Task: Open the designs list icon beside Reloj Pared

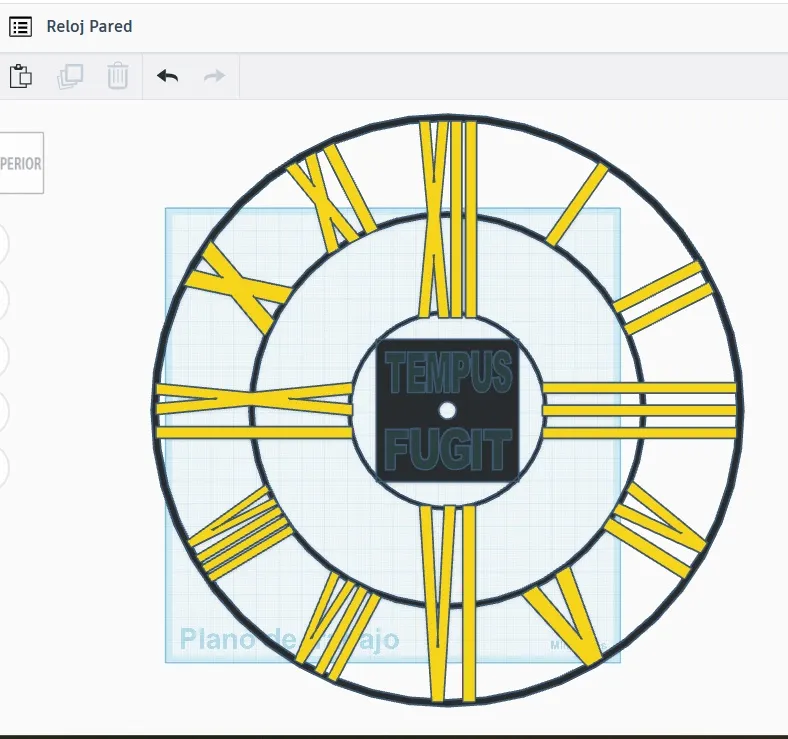Action: [x=21, y=27]
